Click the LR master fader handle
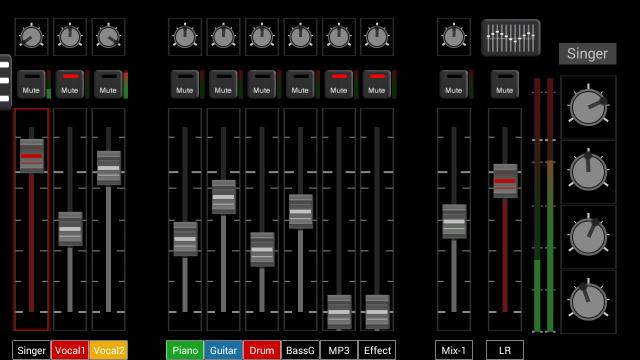This screenshot has width=640, height=360. pos(505,181)
